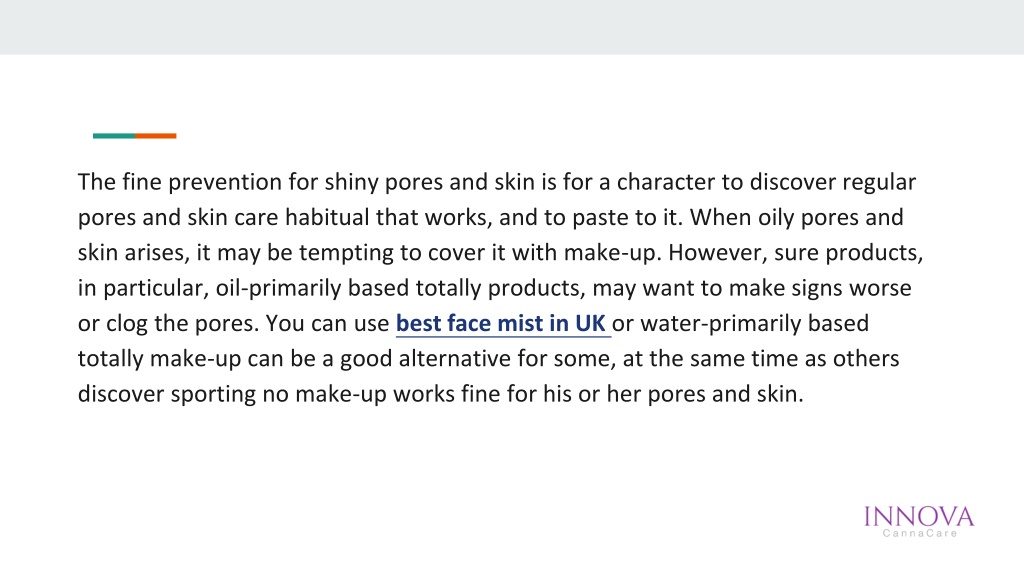Click the 'CannaCare' subtitle under the logo

[x=920, y=534]
